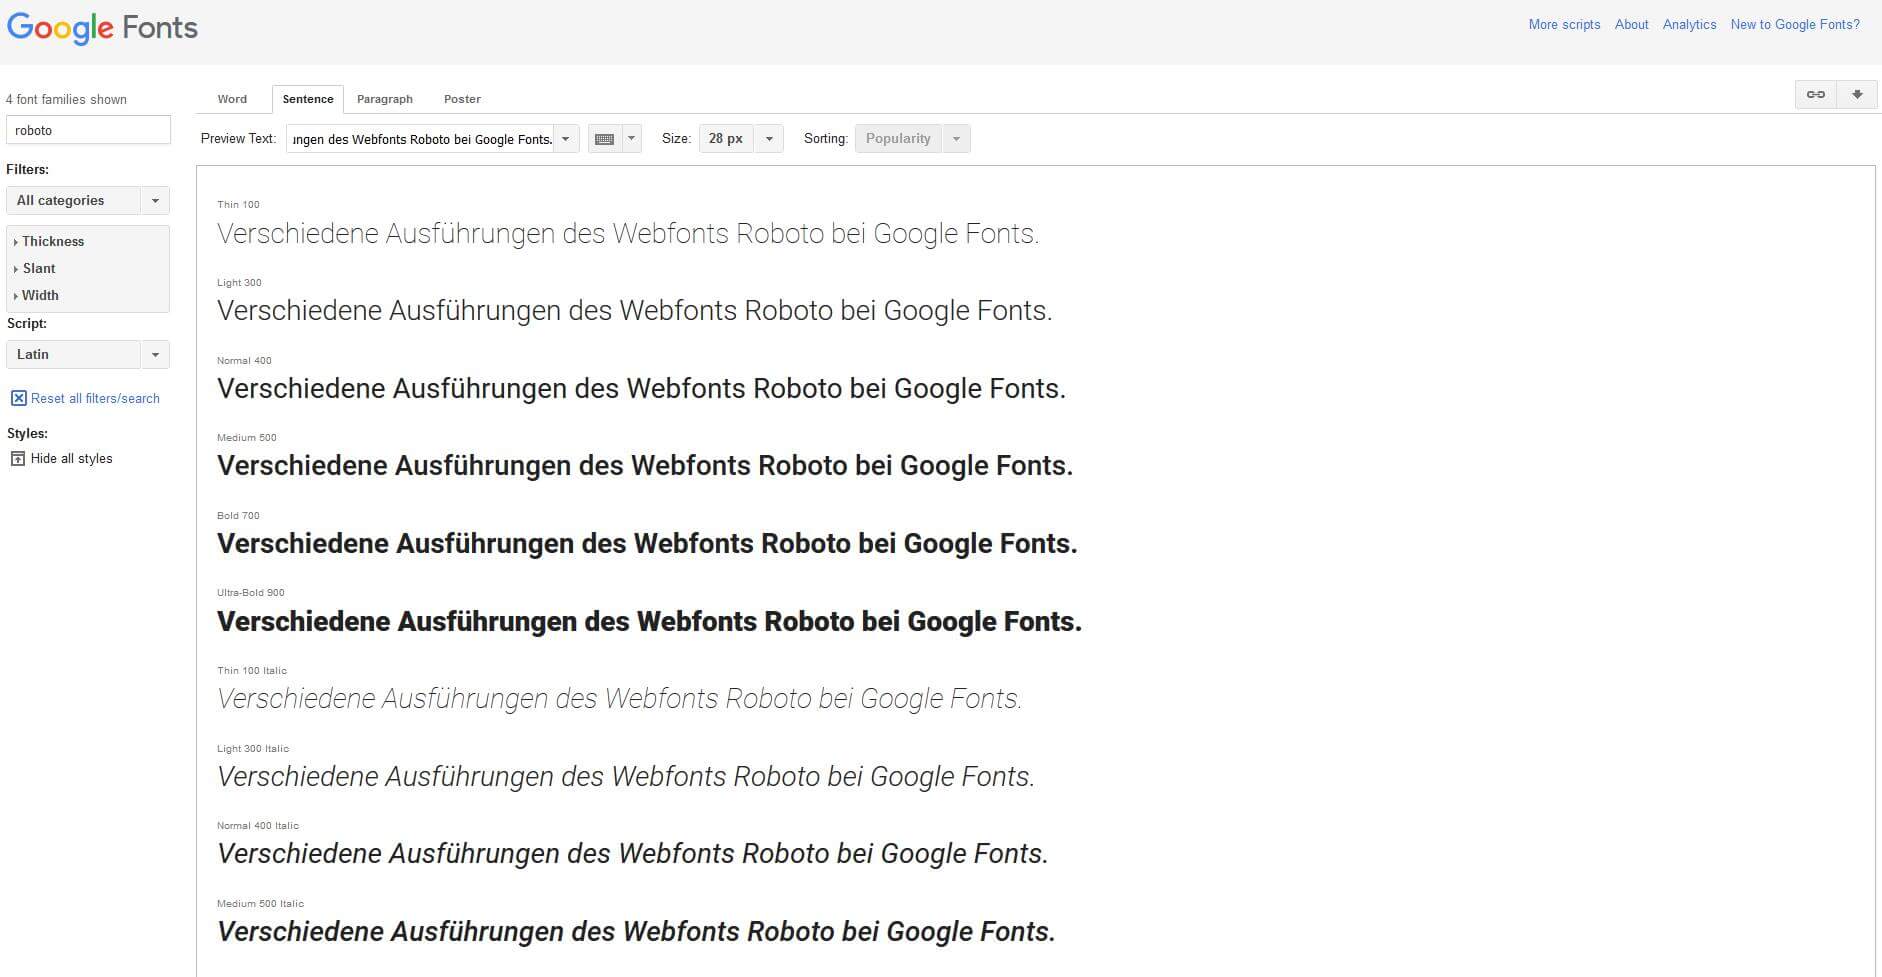Click the 'Bold 700' style label

tap(238, 516)
